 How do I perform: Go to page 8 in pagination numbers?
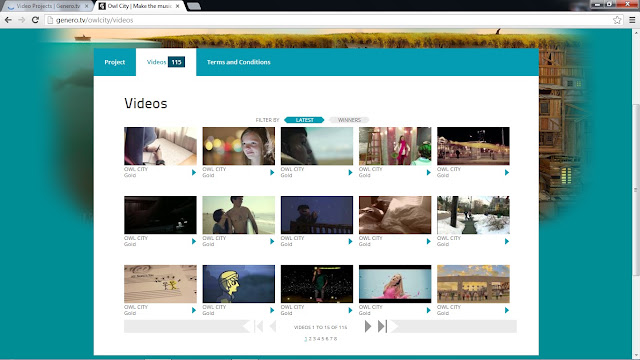336,339
